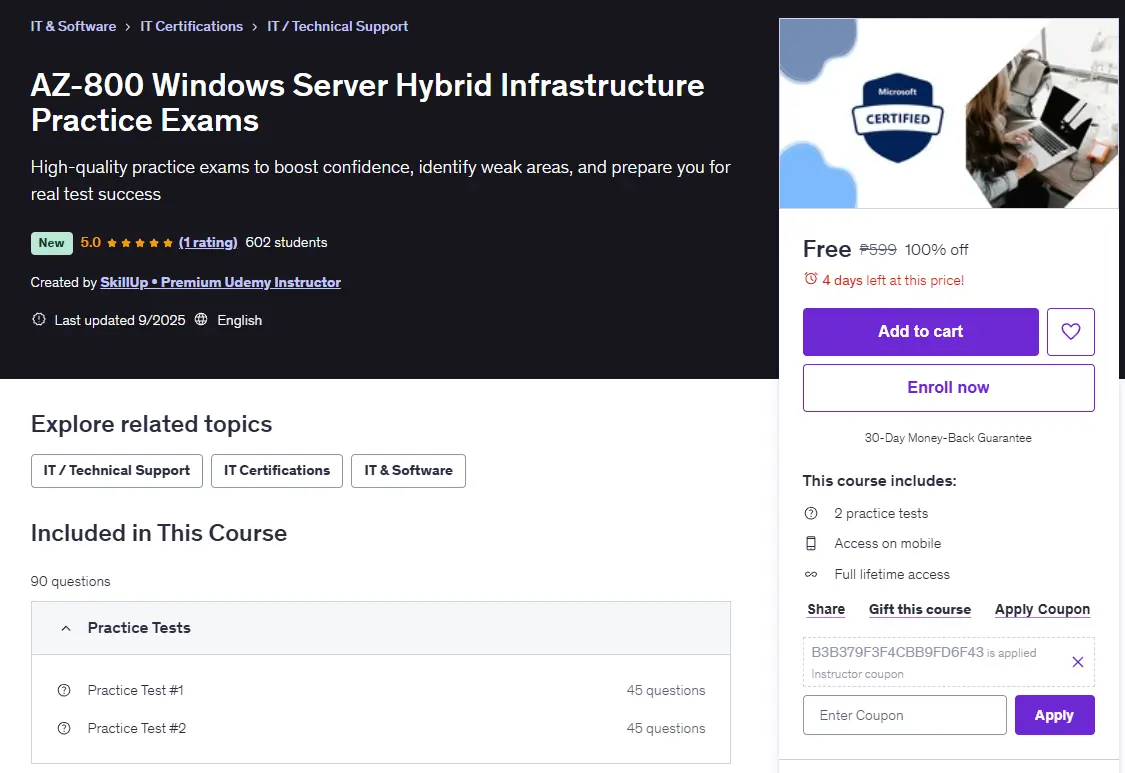This screenshot has width=1125, height=773.
Task: Focus the Enter Coupon field
Action: point(905,715)
